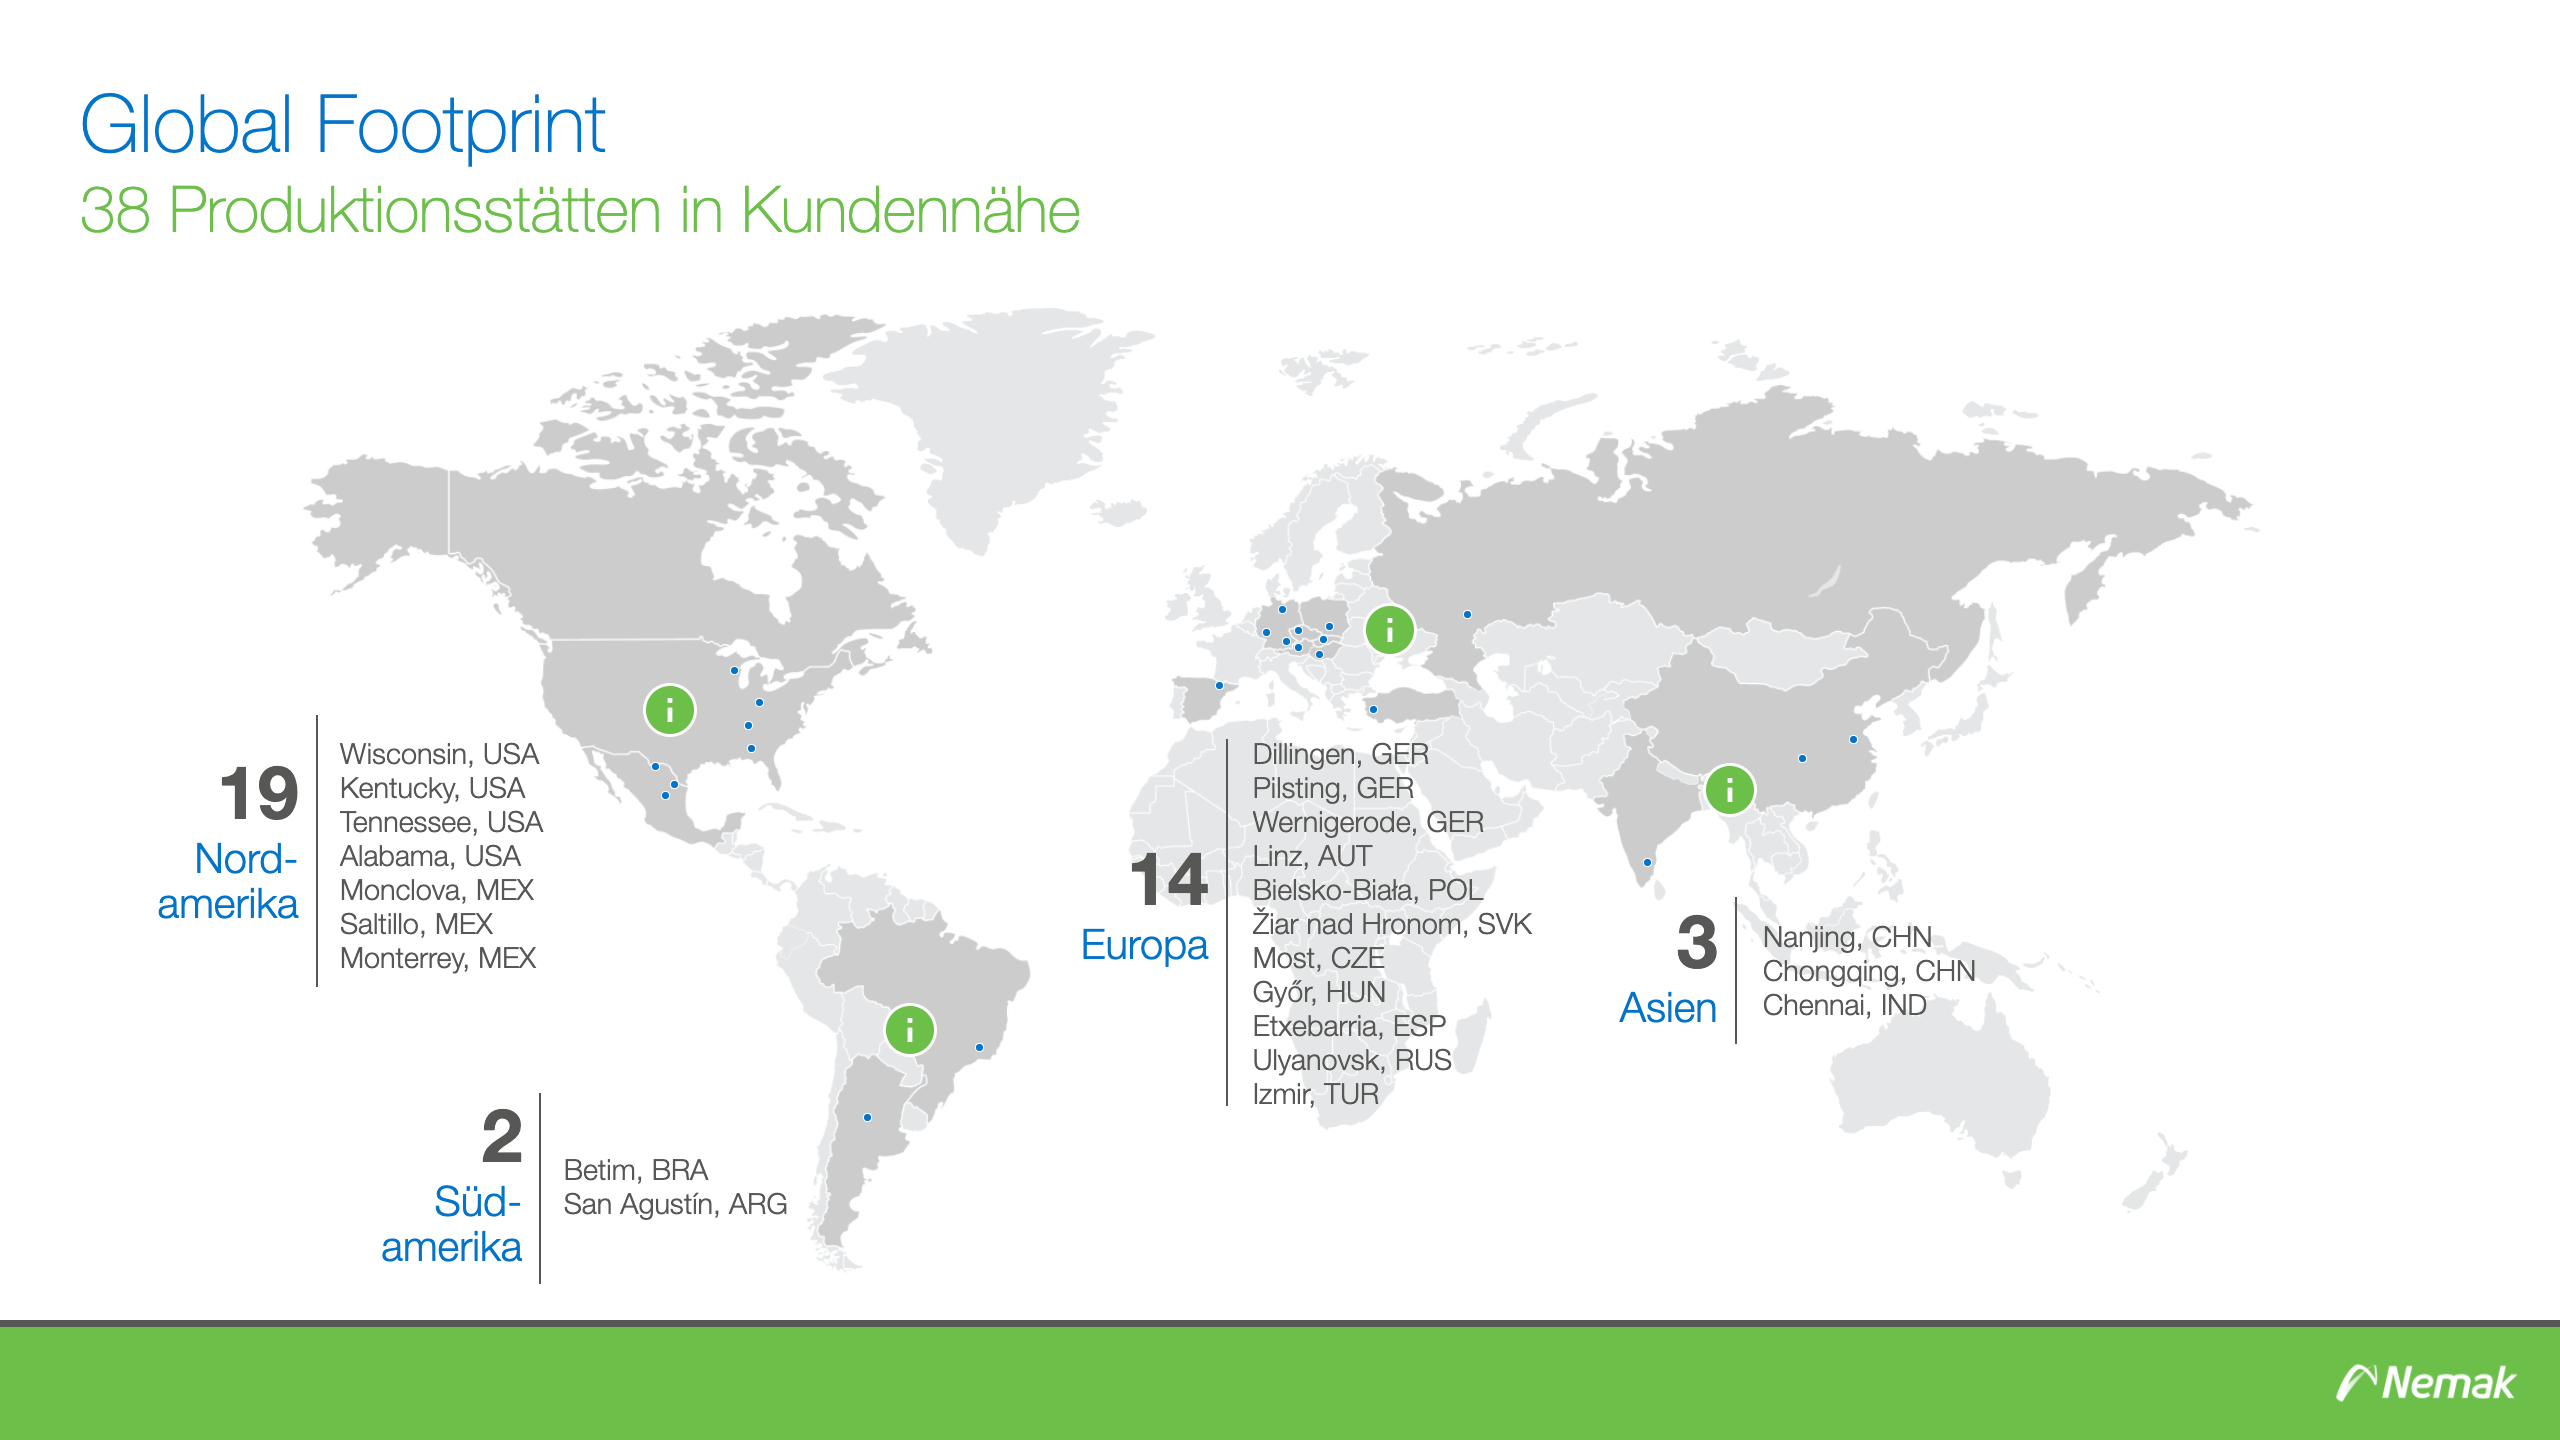This screenshot has width=2560, height=1440.
Task: Click 'Győr, HUN' location
Action: [1319, 992]
